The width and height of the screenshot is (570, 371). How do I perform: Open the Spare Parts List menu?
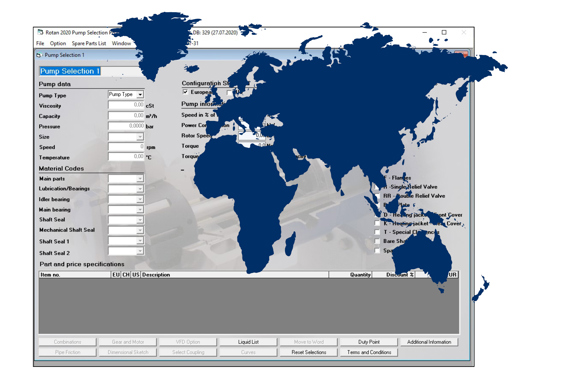pos(89,43)
